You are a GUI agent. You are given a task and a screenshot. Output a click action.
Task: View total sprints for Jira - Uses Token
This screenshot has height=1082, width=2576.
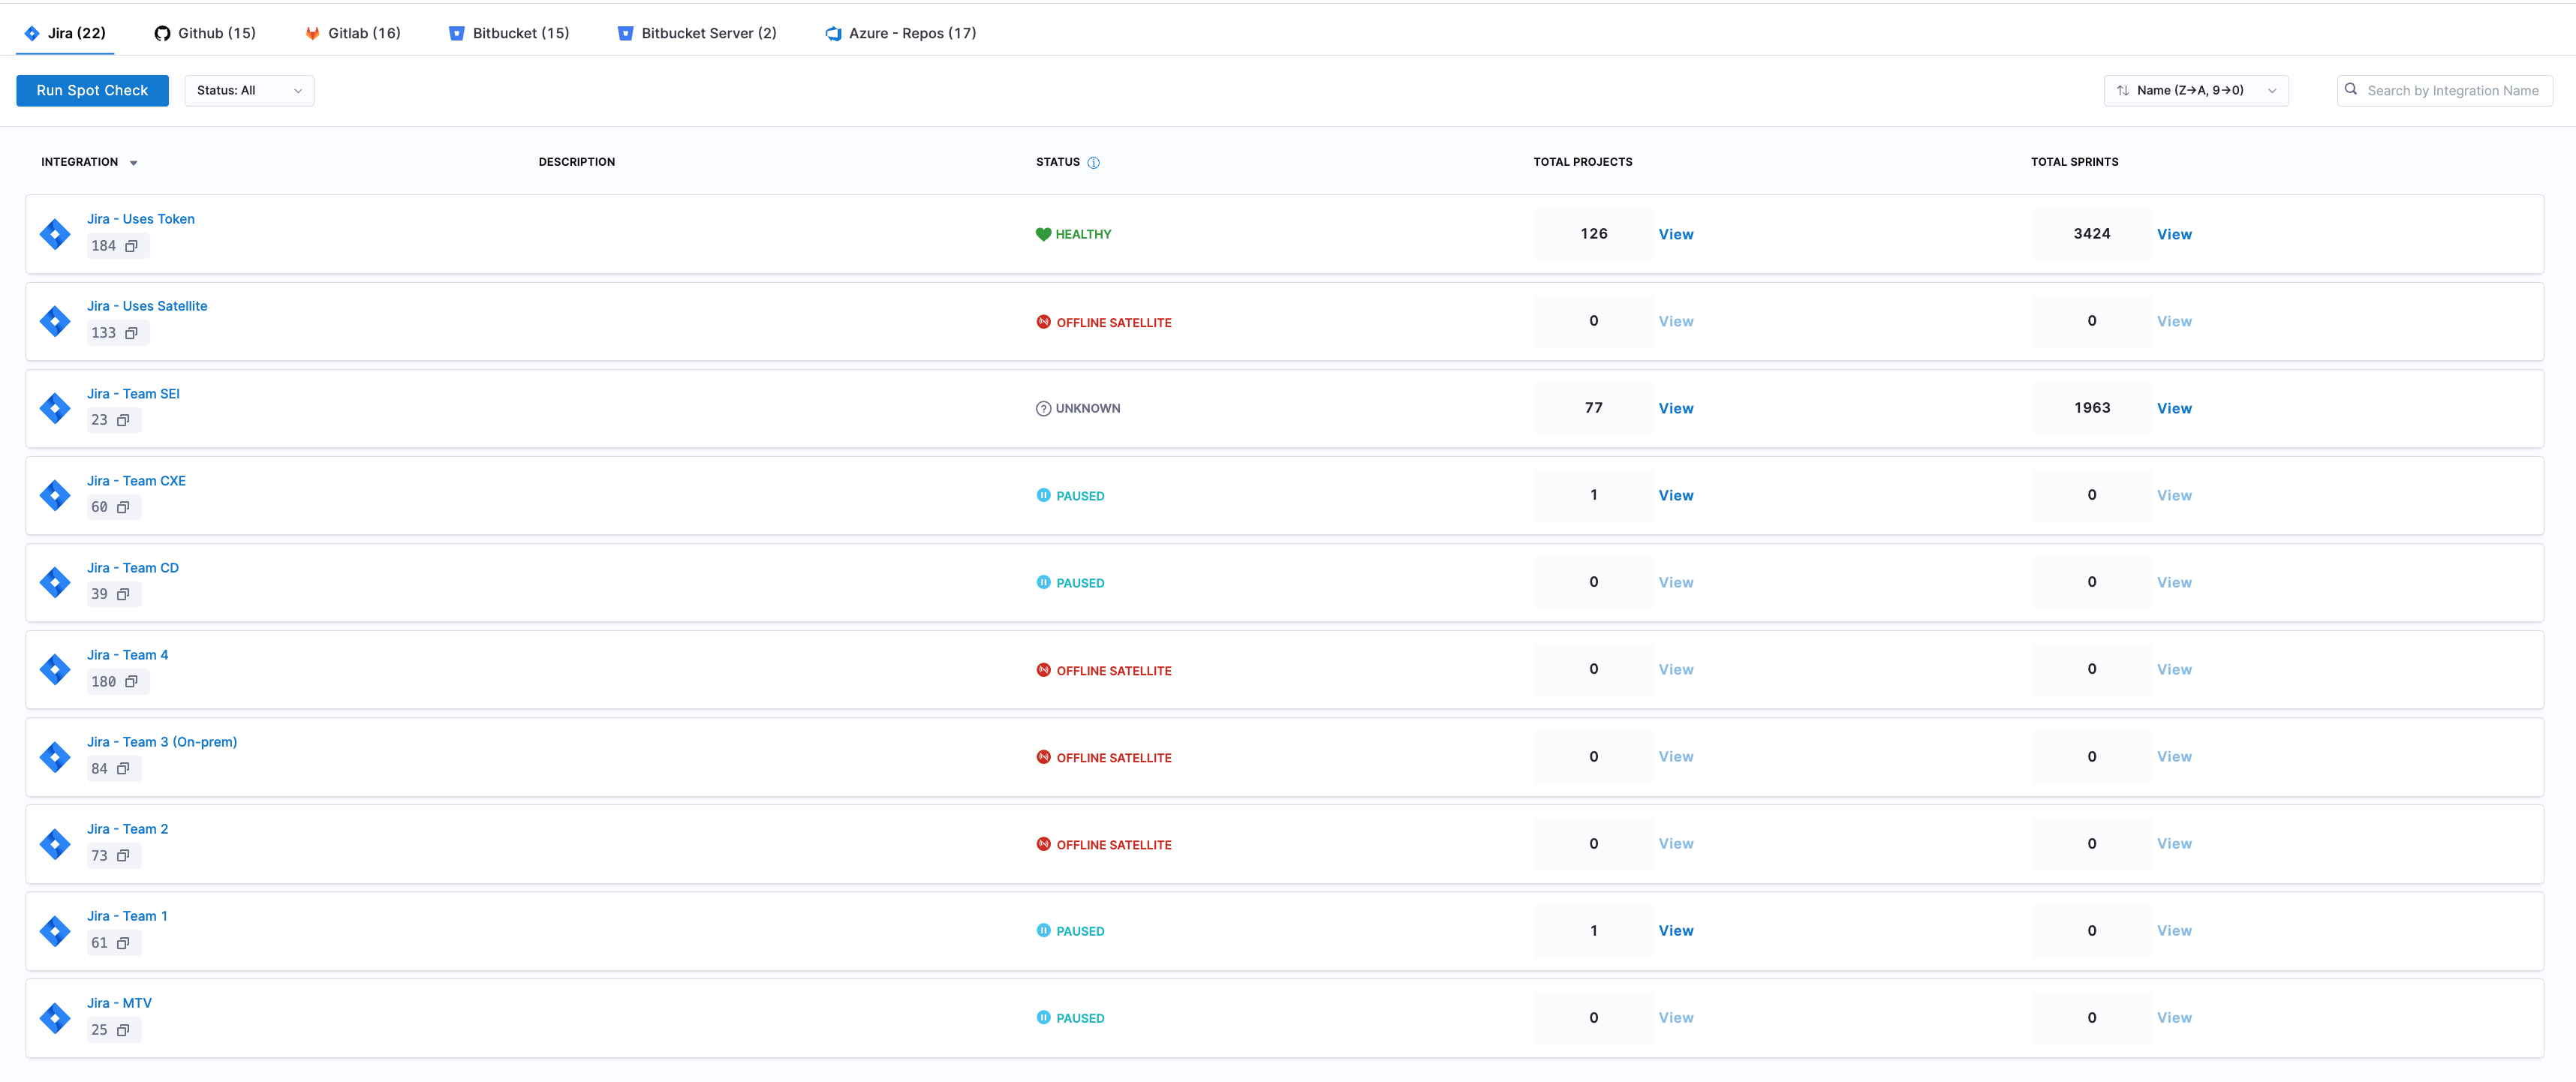2174,234
